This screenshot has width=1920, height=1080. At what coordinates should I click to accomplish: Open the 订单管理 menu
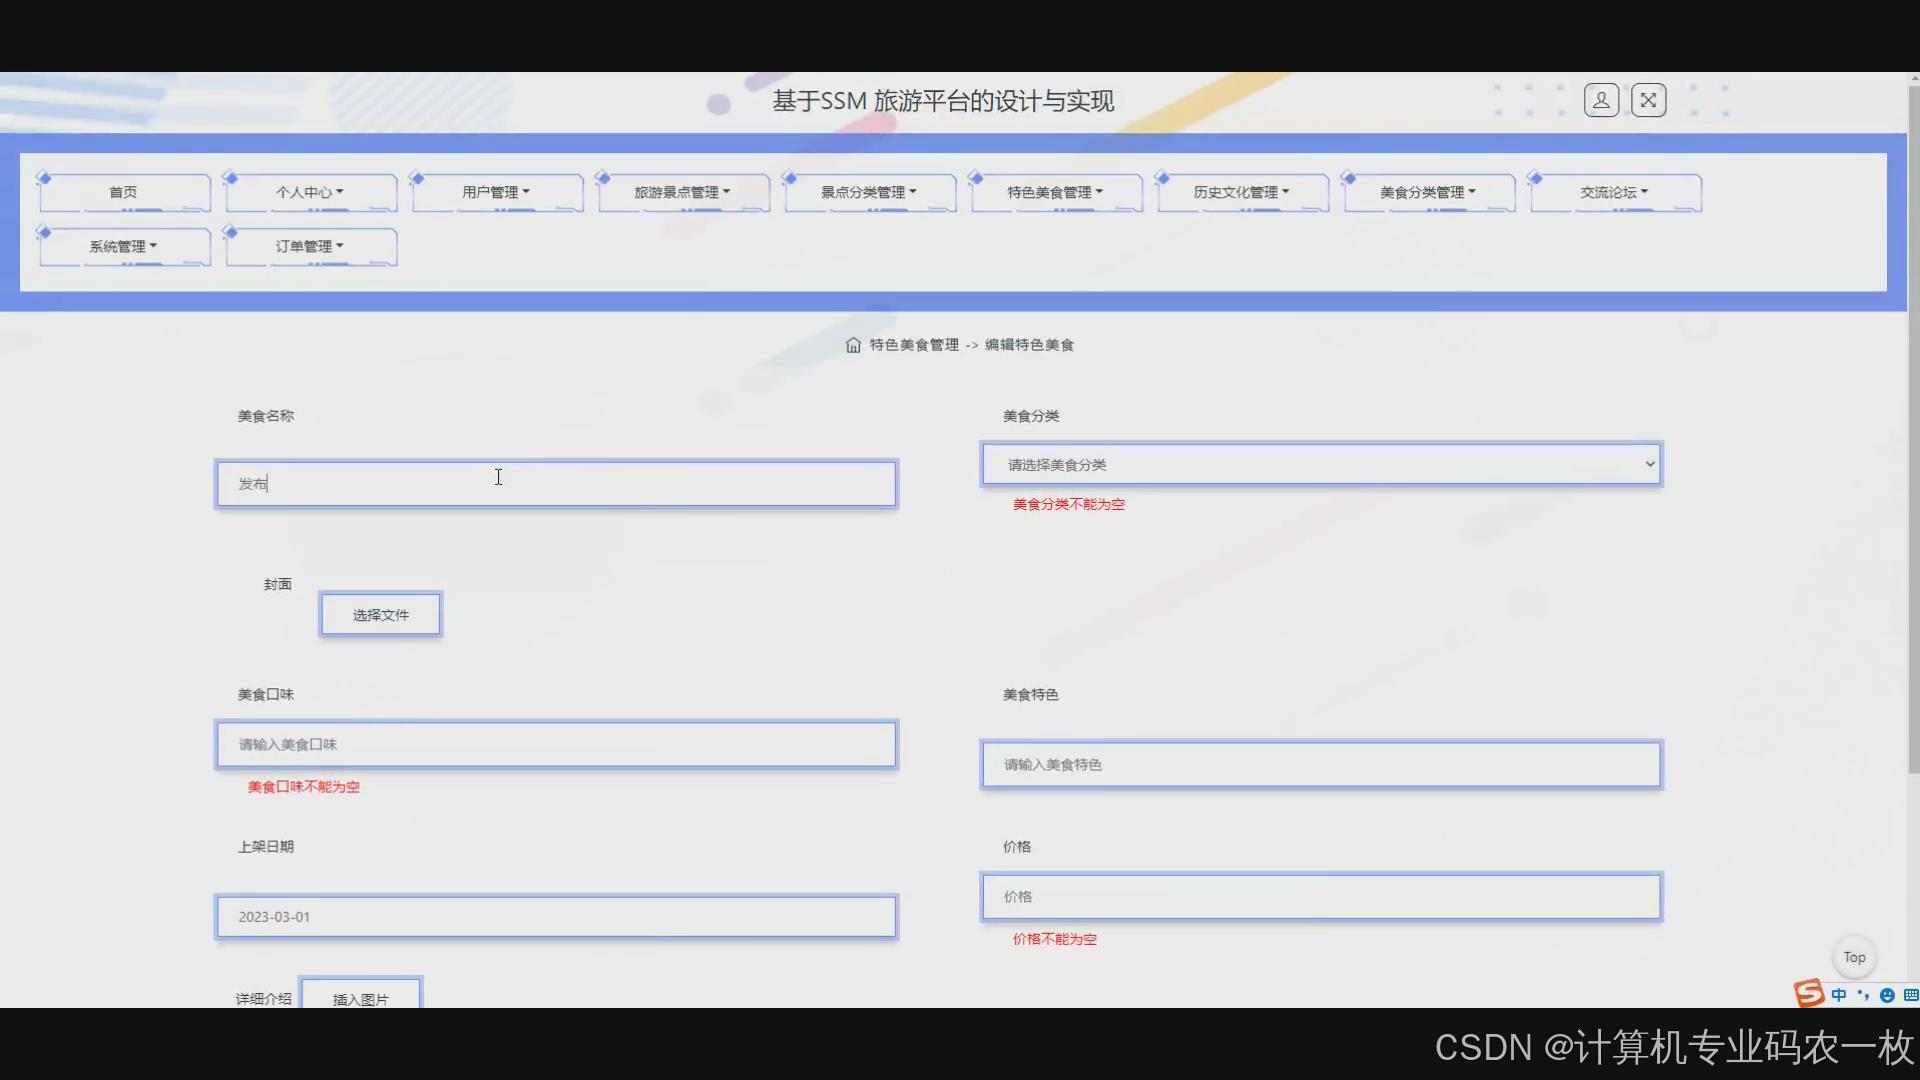(x=310, y=246)
